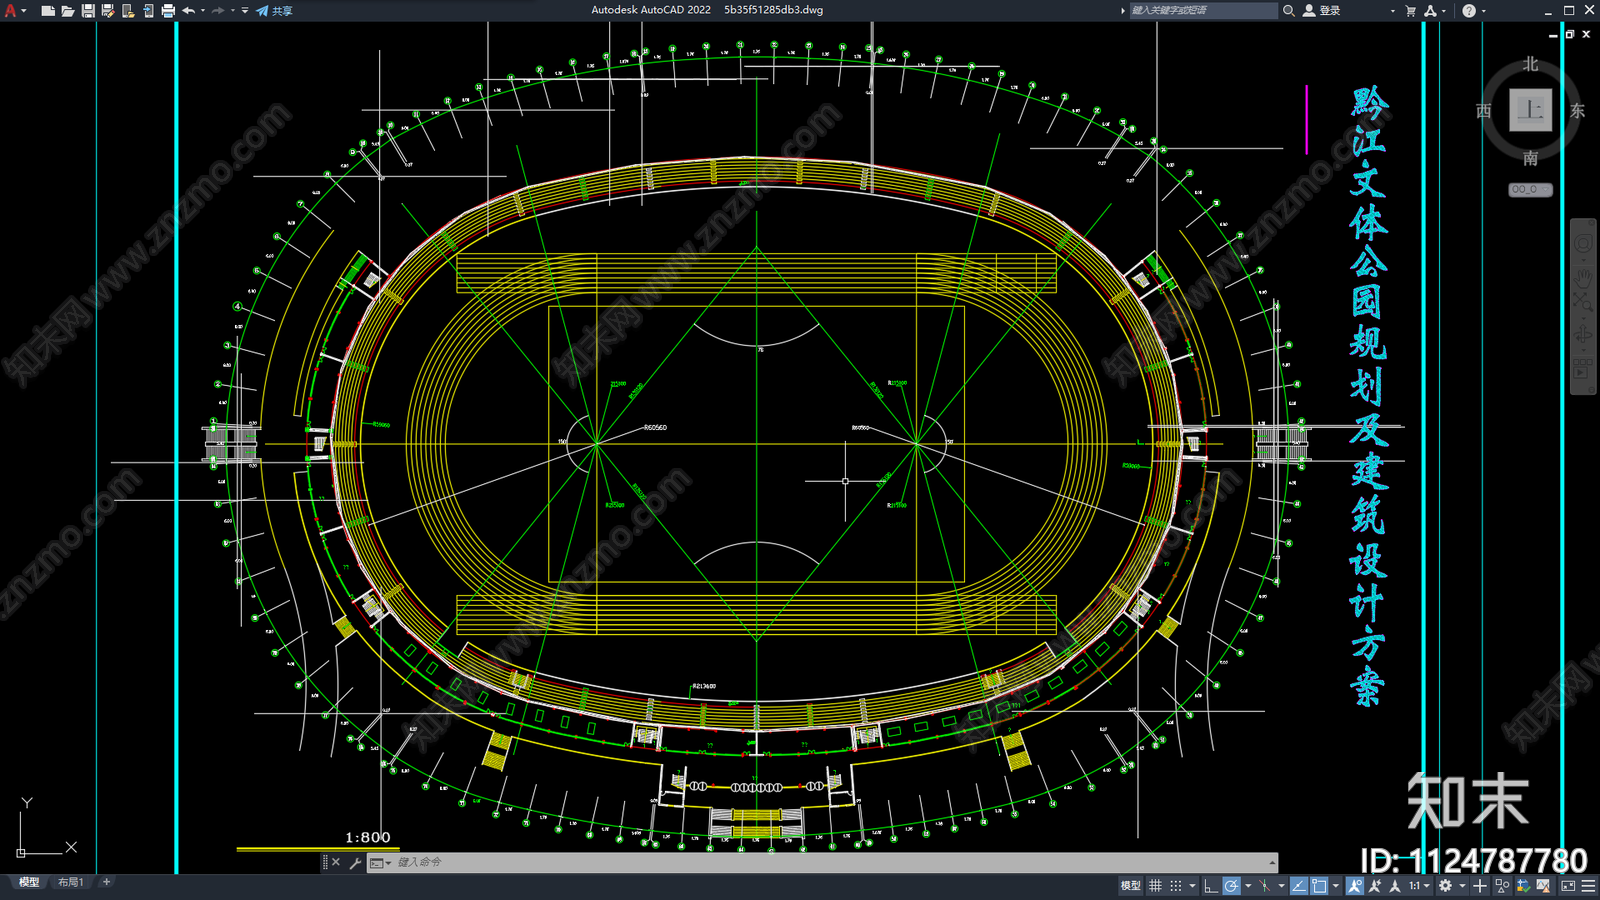Click the annotation scale icon

click(x=1395, y=886)
